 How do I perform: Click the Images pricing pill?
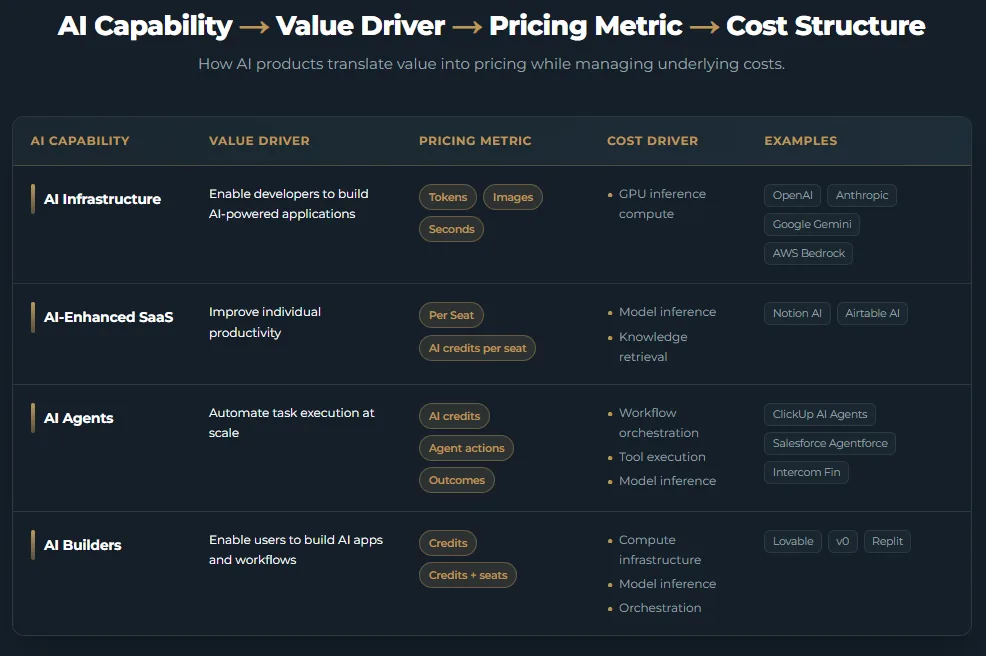coord(512,197)
